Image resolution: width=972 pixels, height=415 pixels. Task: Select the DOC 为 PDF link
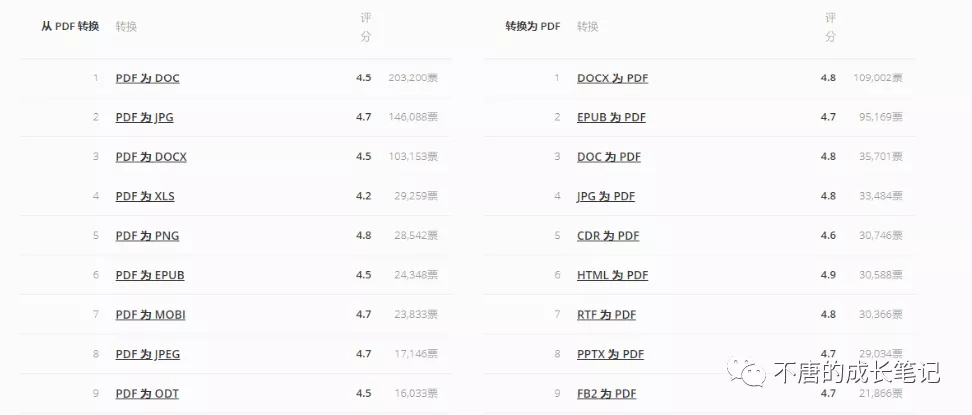point(609,157)
